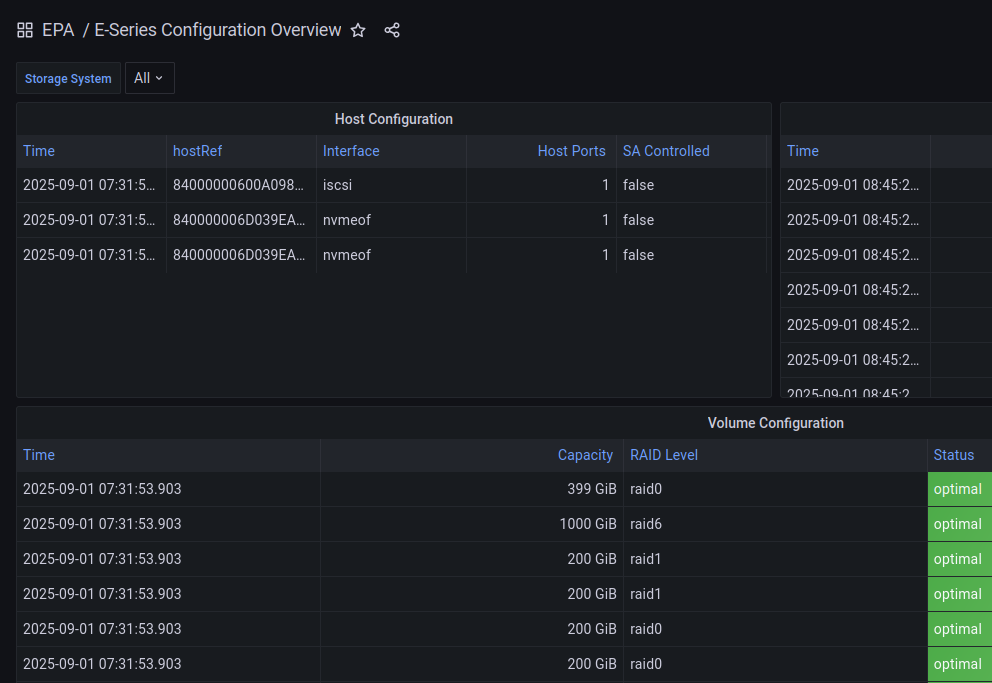Screen dimensions: 992x683
Task: Click the 1000 GiB capacity cell
Action: (472, 524)
